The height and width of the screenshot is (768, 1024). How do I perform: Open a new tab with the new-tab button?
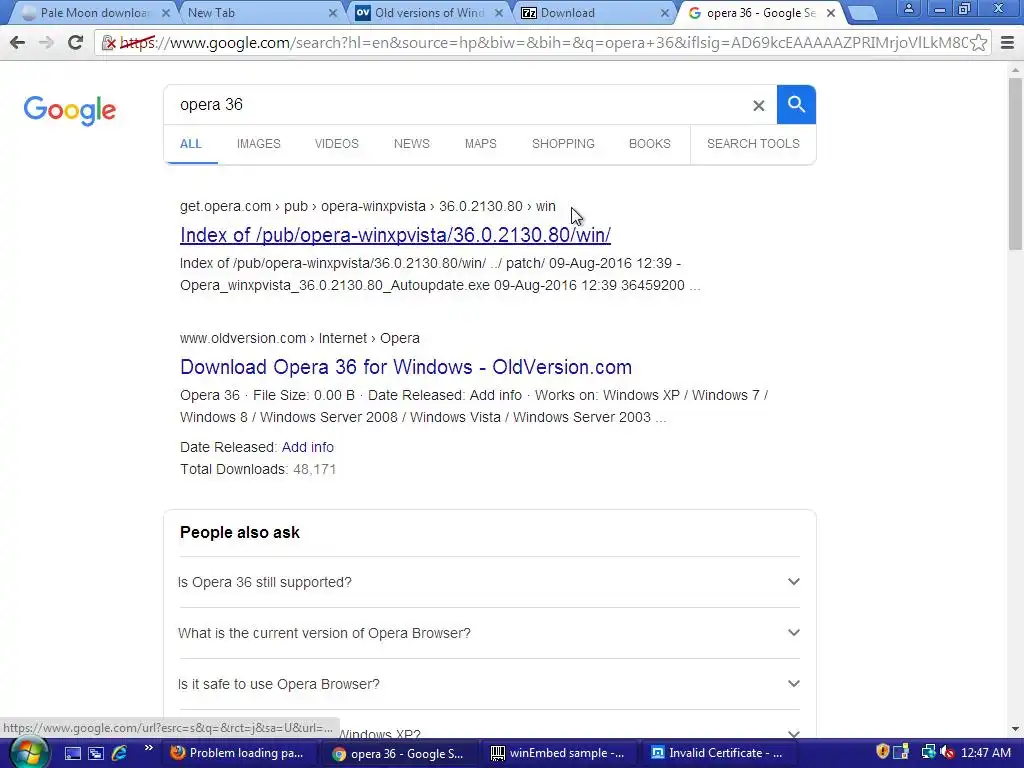[x=863, y=13]
